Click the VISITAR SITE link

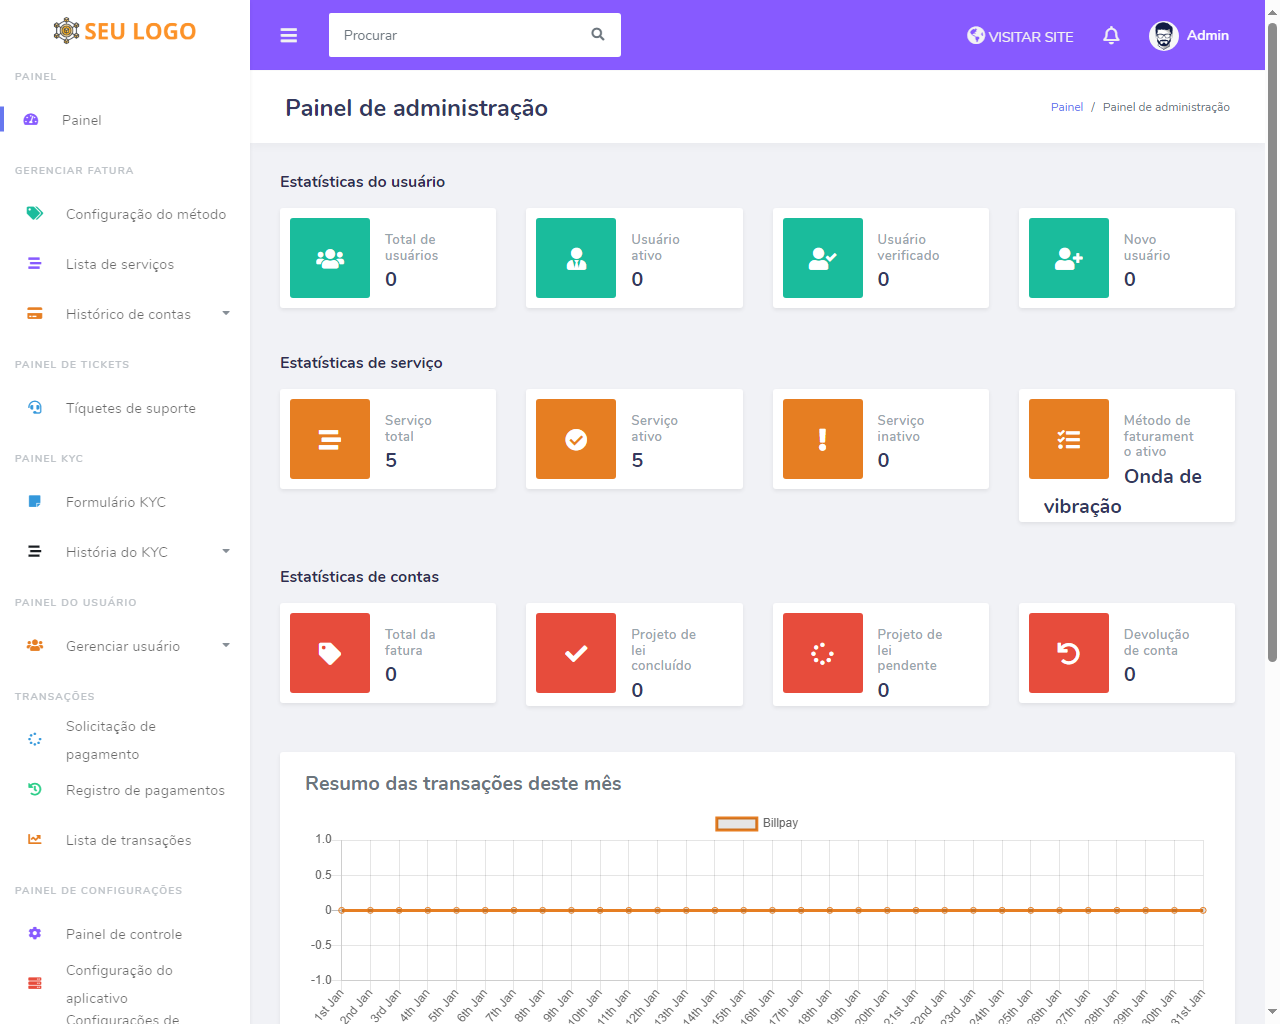(1020, 36)
